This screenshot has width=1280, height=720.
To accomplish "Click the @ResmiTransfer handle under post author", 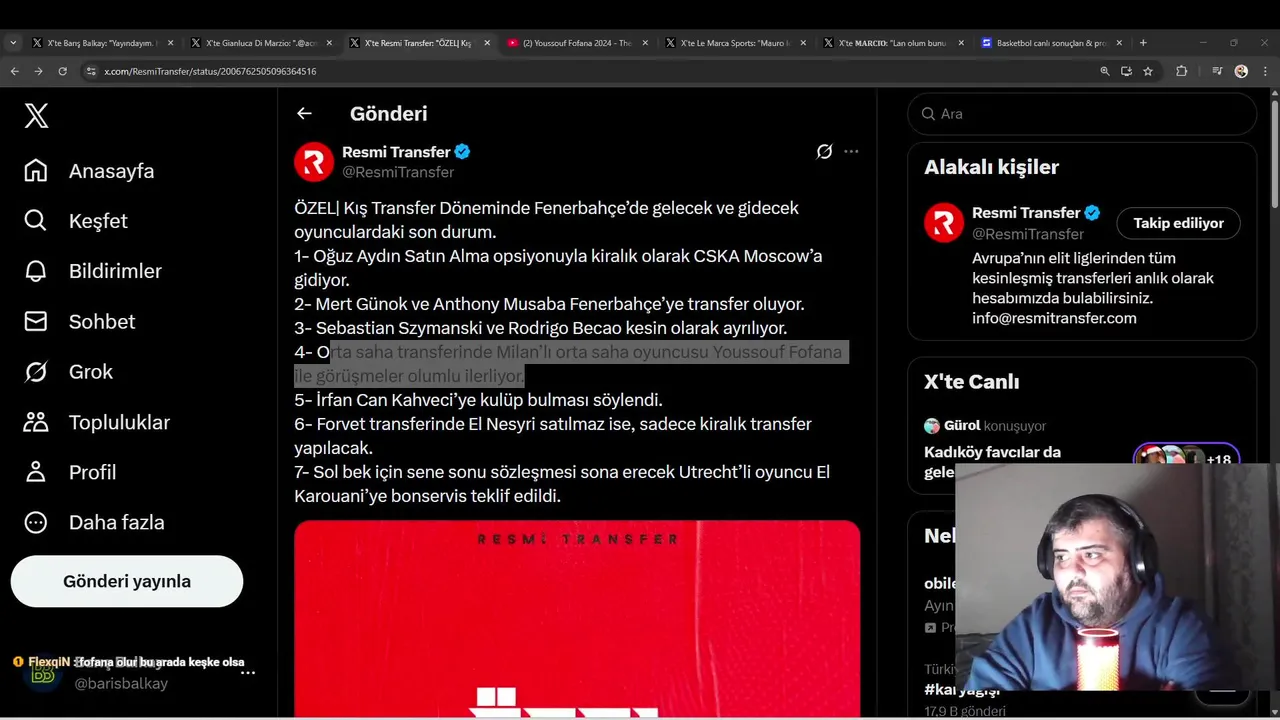I will click(398, 172).
